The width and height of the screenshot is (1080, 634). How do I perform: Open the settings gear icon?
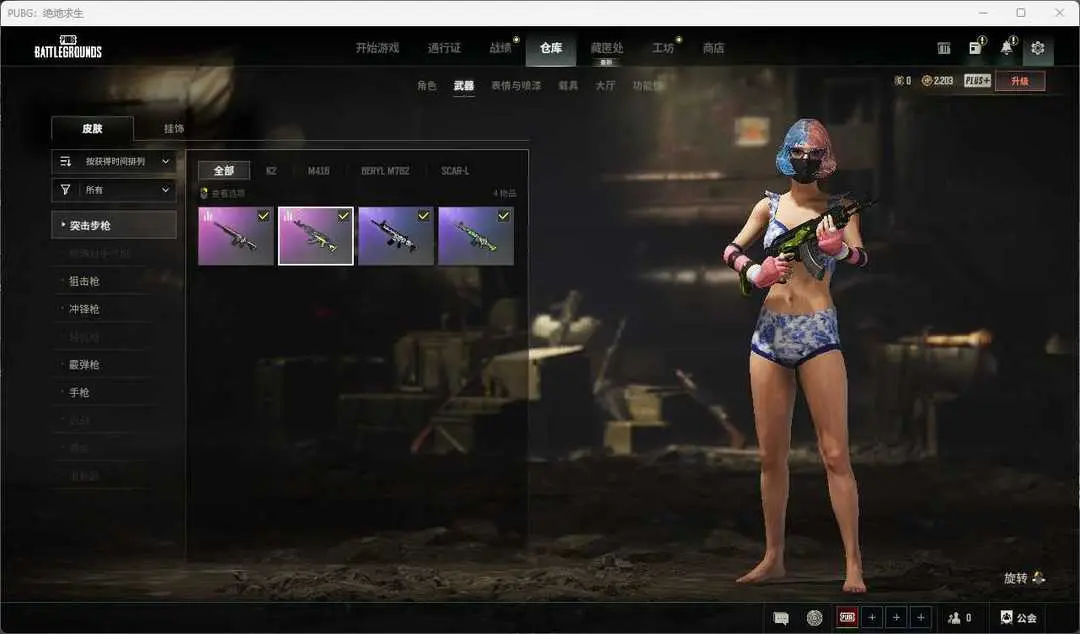coord(1037,48)
